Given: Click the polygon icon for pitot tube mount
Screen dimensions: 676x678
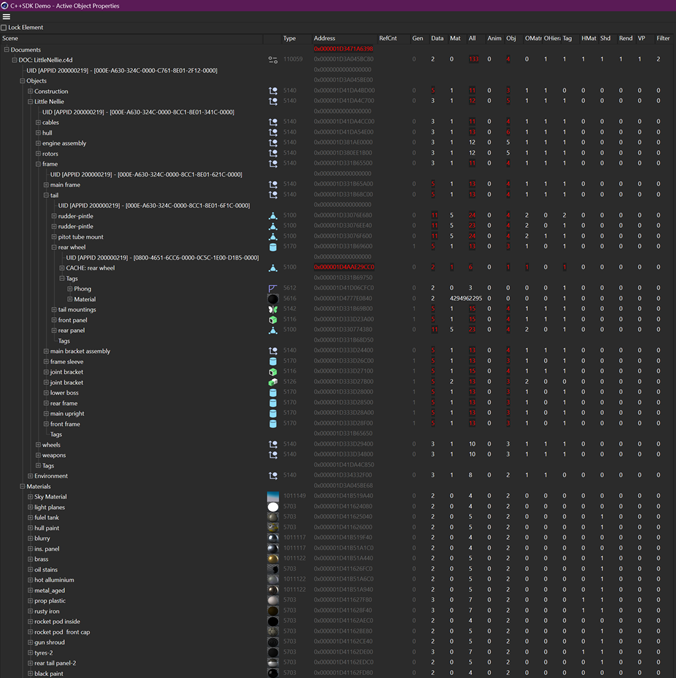Looking at the screenshot, I should [x=273, y=237].
